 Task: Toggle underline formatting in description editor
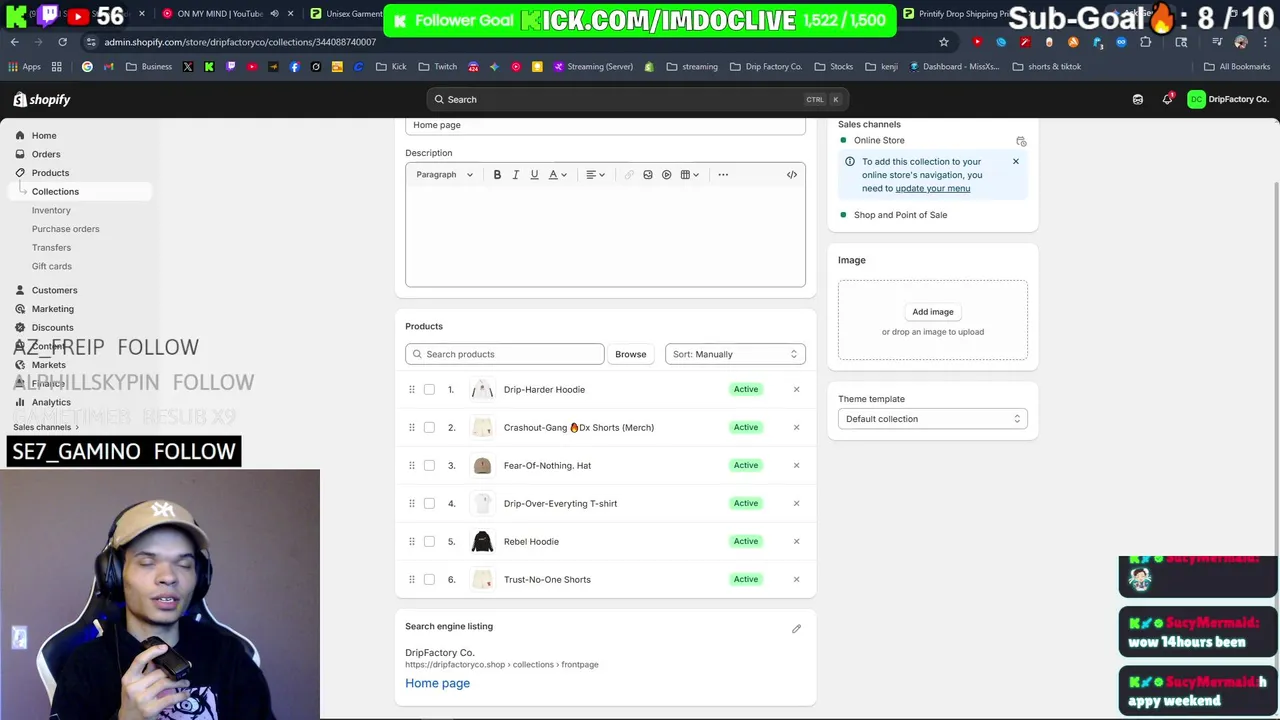[534, 175]
